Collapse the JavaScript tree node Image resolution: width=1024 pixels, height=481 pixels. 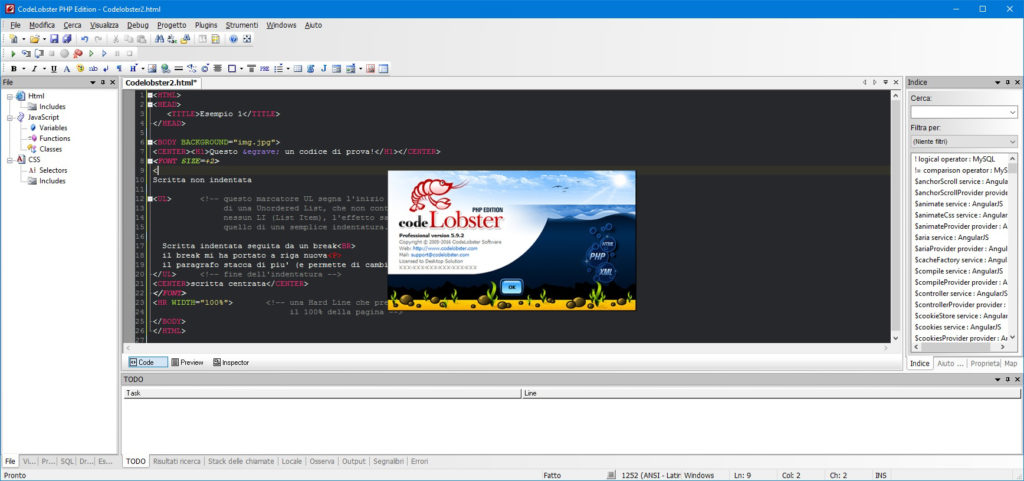point(9,117)
